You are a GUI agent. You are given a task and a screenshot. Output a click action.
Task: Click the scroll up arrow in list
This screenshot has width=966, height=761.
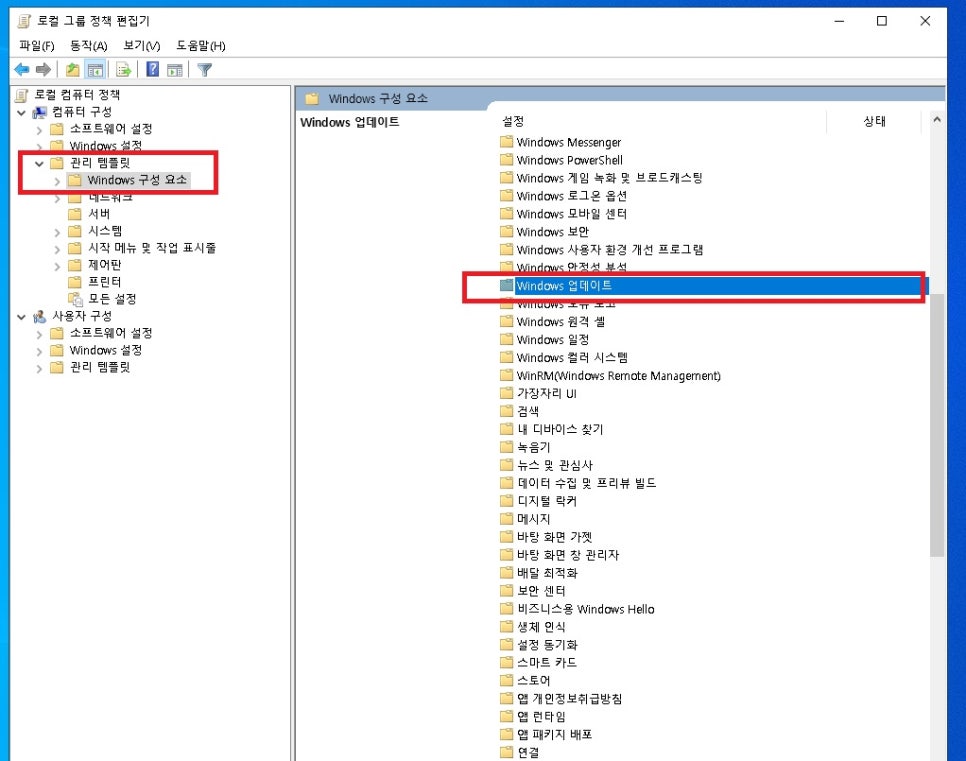(936, 120)
